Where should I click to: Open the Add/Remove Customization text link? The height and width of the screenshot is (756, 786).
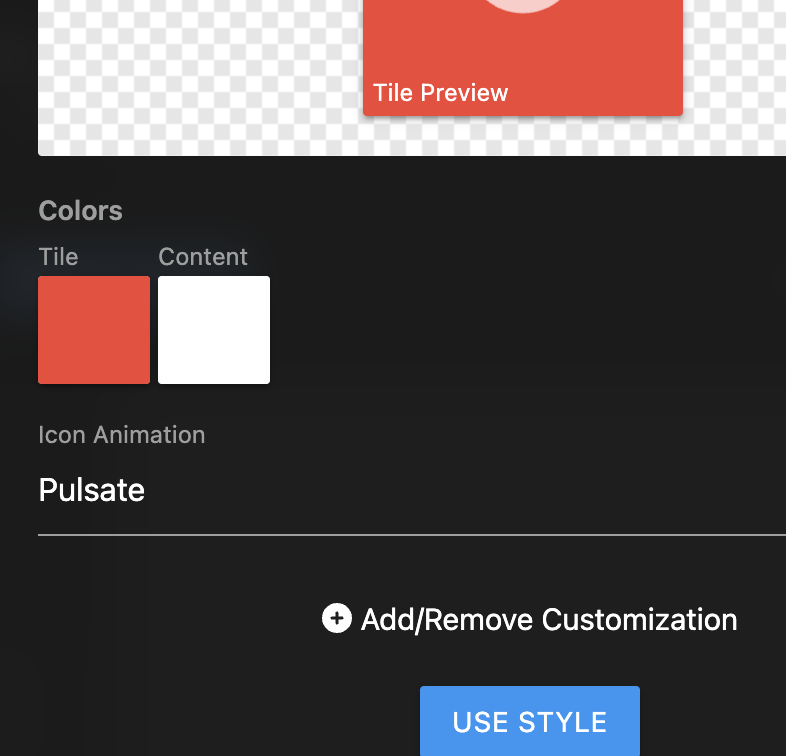[549, 620]
